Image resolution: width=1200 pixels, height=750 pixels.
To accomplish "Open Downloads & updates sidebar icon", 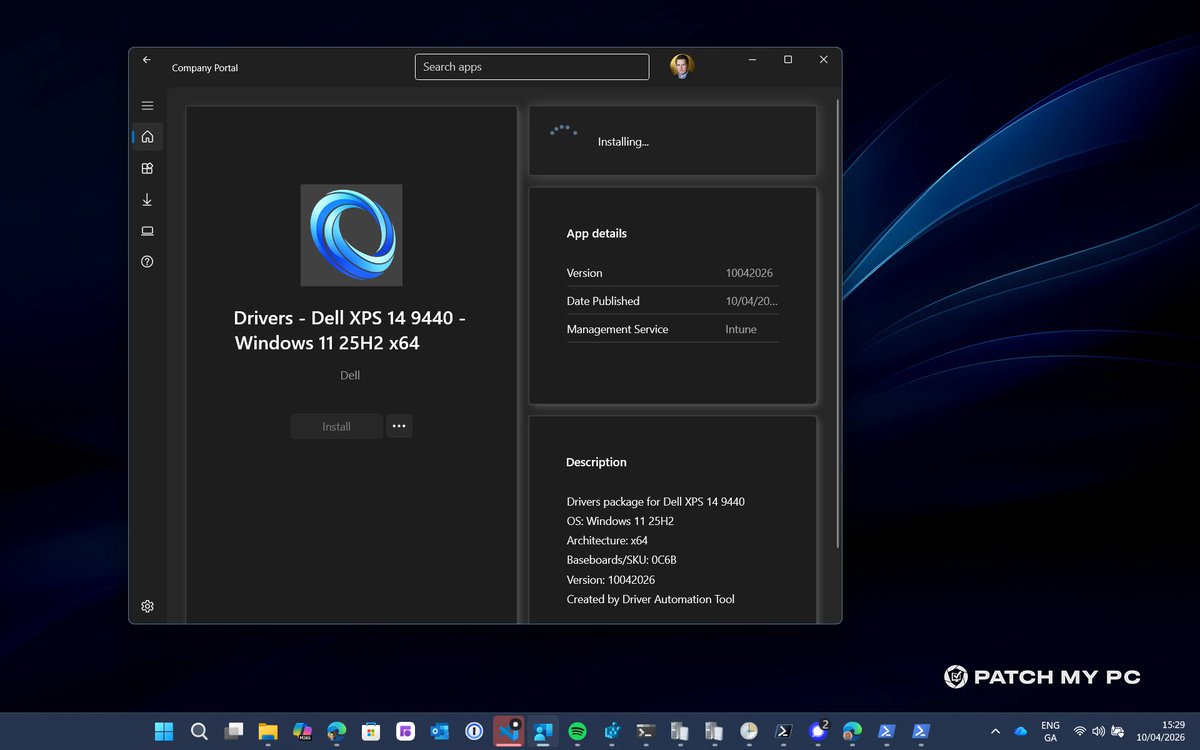I will click(x=147, y=200).
